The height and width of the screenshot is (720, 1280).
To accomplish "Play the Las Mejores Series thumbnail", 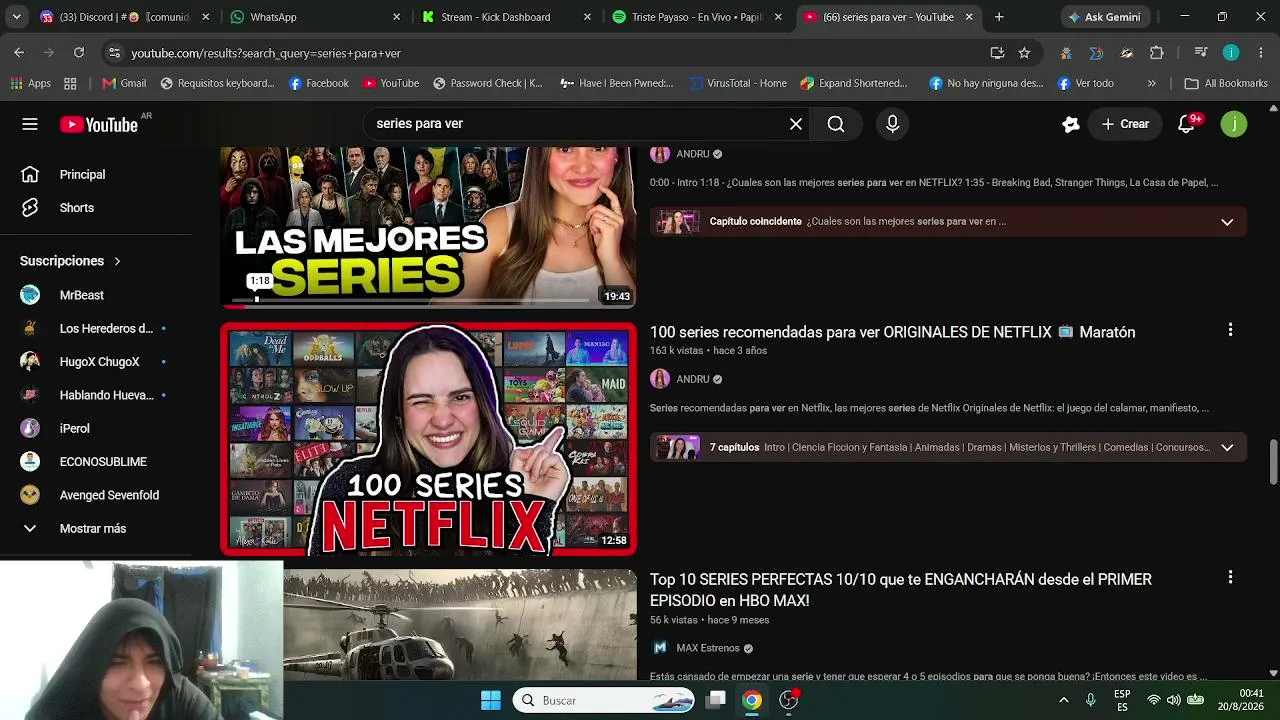I will click(428, 227).
